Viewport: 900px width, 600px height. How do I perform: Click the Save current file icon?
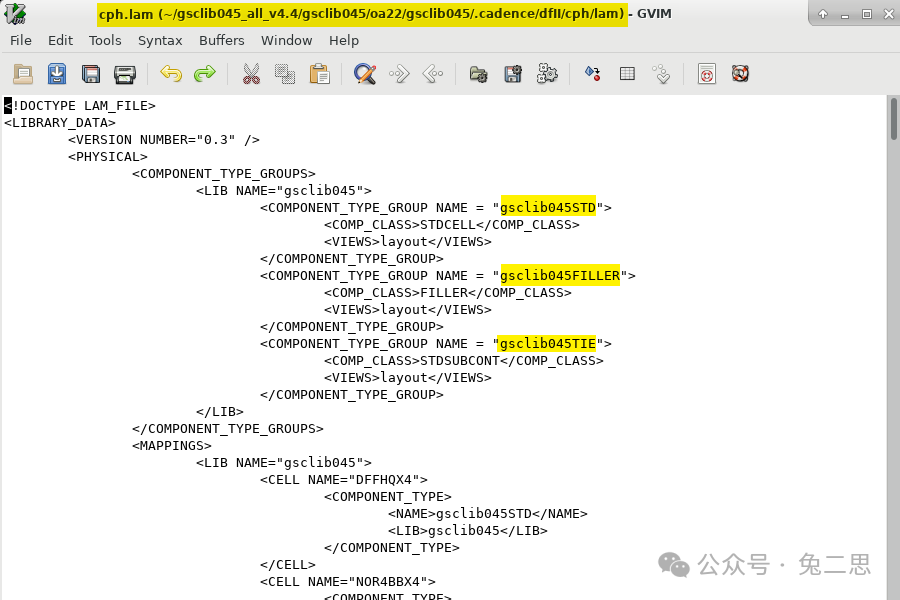coord(57,74)
